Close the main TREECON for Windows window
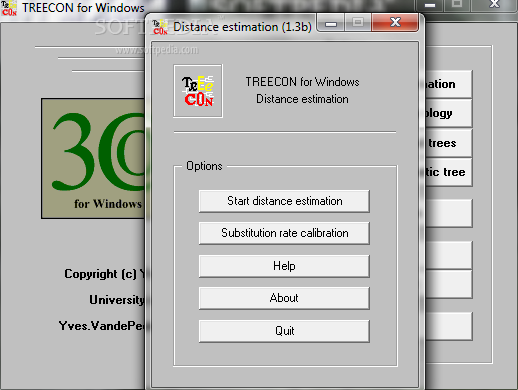This screenshot has height=390, width=518. pos(494,5)
